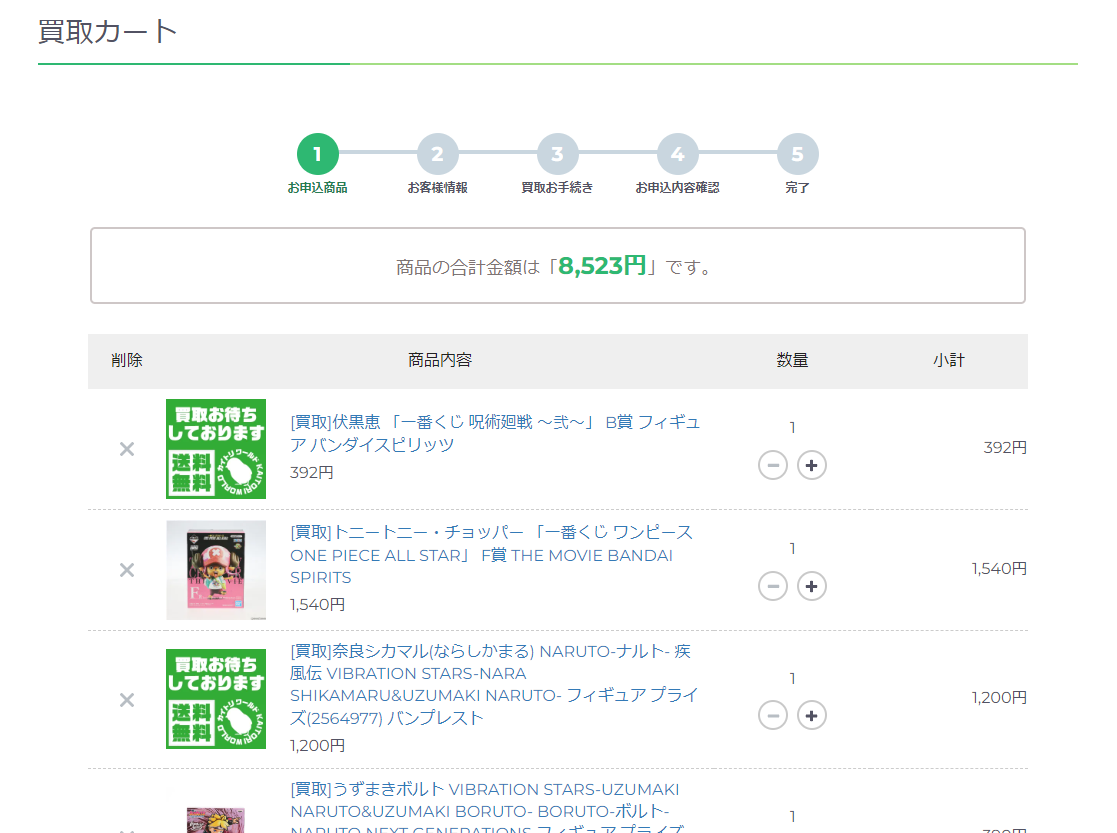Select step 5 完了 circle

click(x=797, y=154)
